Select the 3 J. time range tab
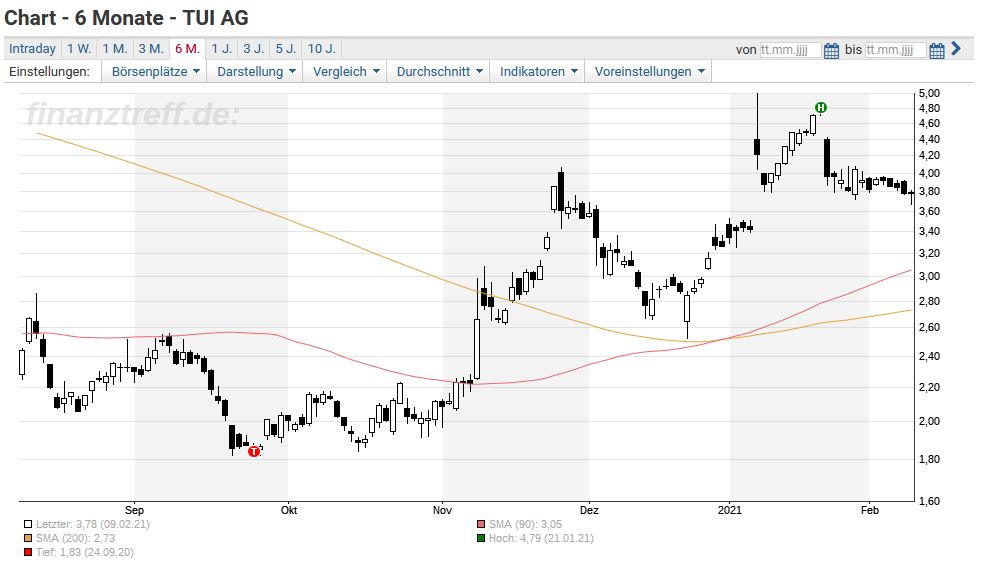The width and height of the screenshot is (984, 567). click(x=254, y=49)
